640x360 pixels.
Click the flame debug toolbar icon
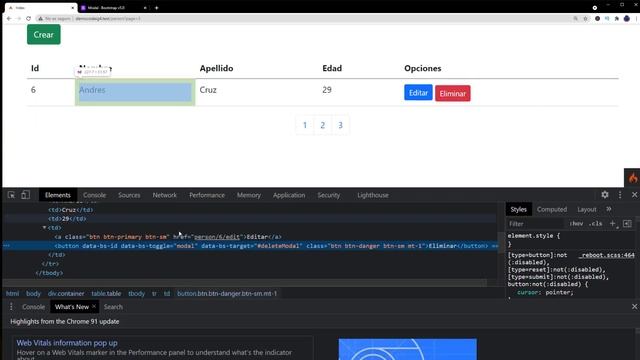[632, 178]
